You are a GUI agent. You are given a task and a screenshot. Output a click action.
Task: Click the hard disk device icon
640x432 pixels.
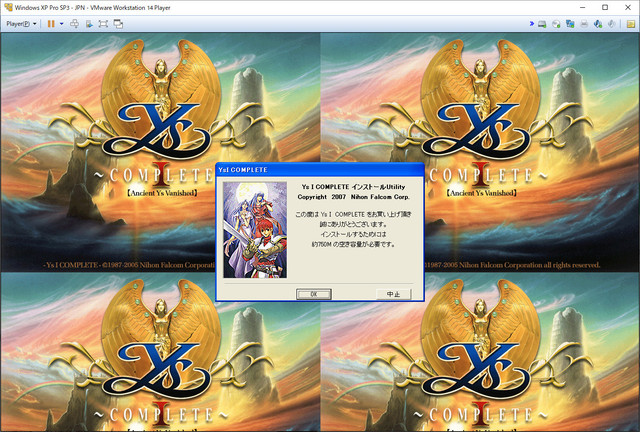tap(542, 24)
